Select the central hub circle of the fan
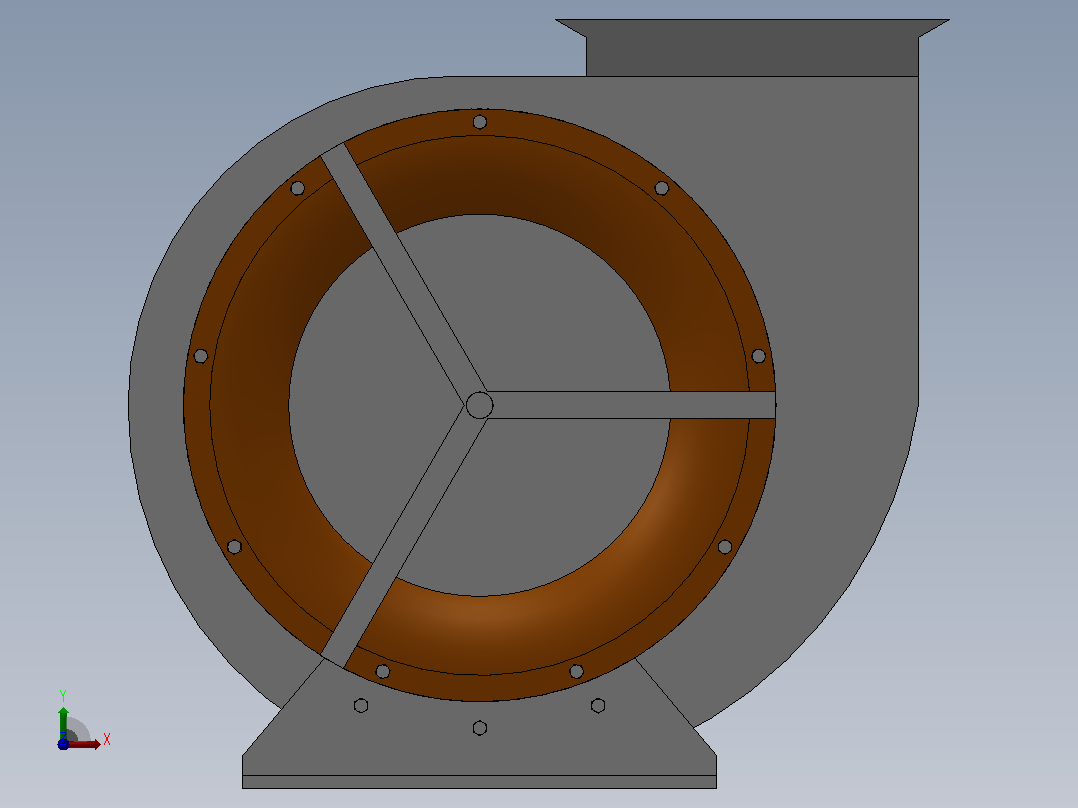This screenshot has width=1078, height=808. coord(479,405)
